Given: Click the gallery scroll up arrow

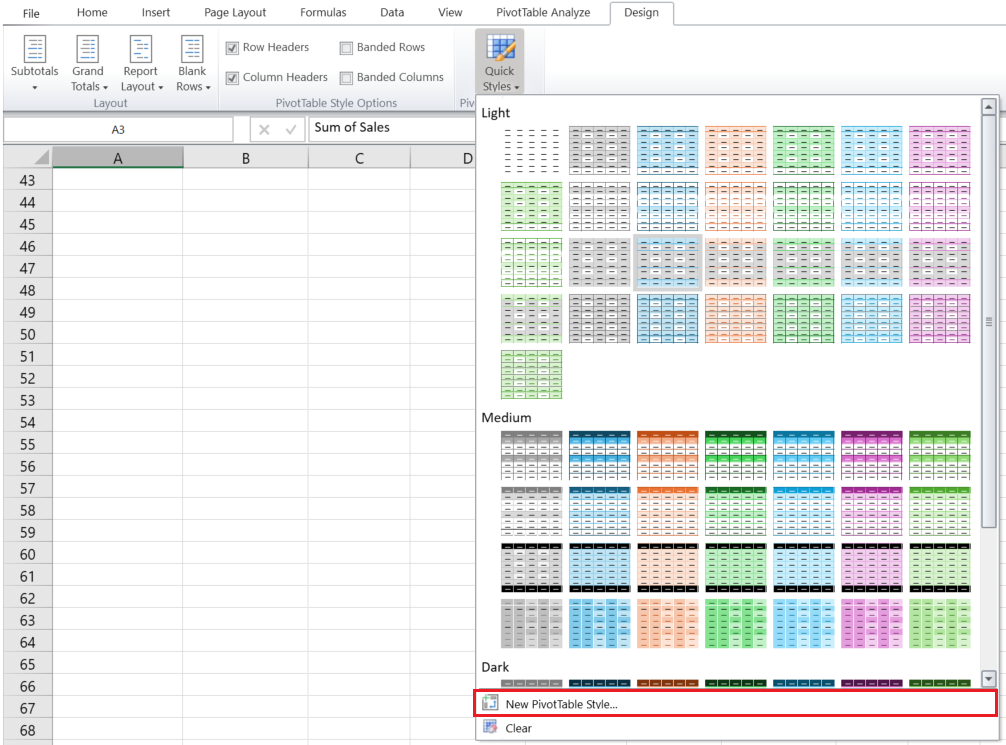Looking at the screenshot, I should point(989,107).
